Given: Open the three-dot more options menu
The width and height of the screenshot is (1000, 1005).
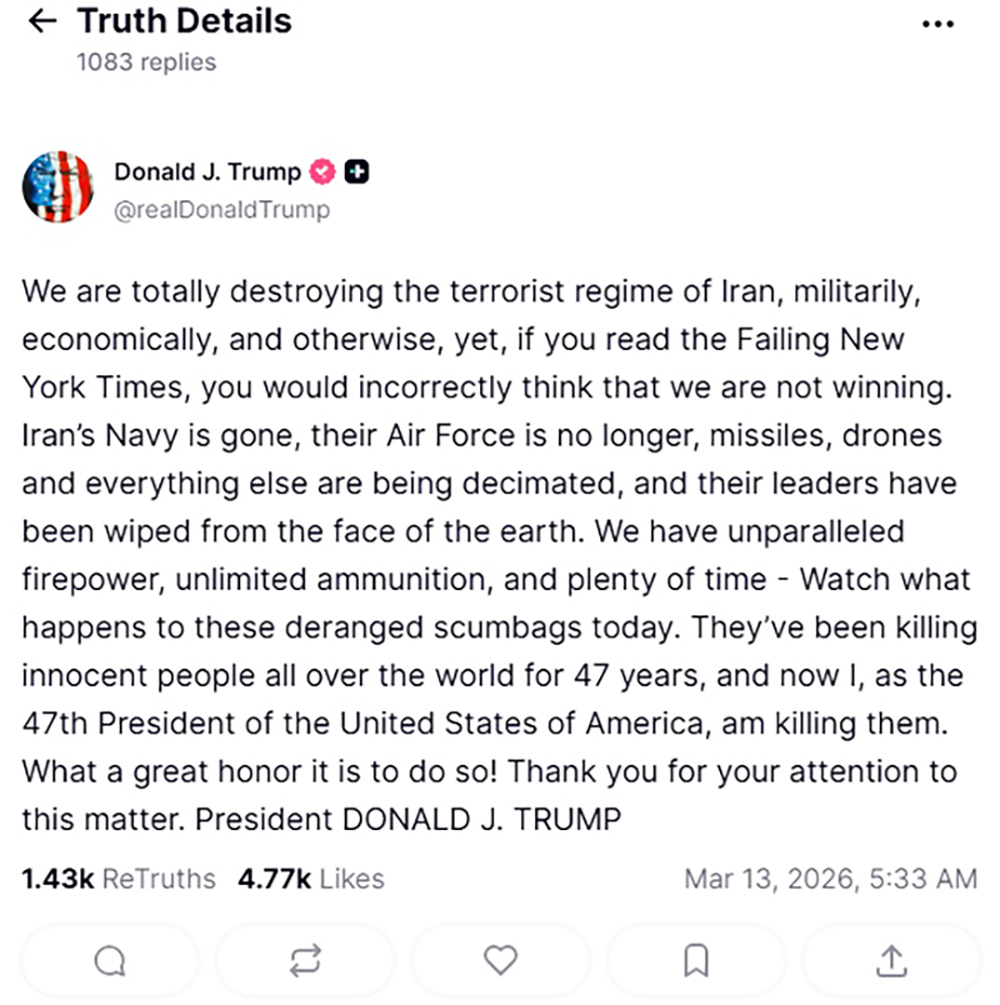Looking at the screenshot, I should tap(937, 24).
